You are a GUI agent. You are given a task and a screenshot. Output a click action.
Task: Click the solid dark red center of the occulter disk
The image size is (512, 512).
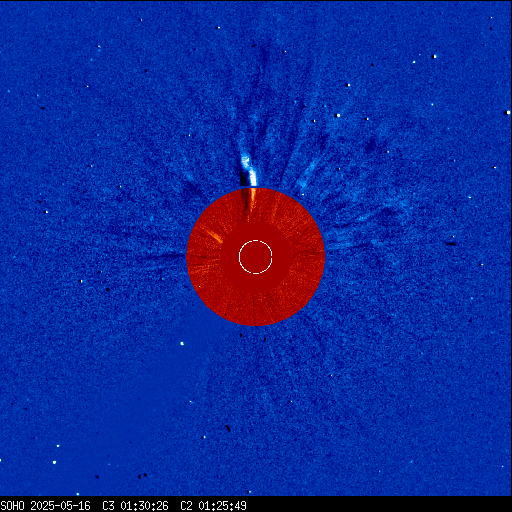[x=256, y=257]
